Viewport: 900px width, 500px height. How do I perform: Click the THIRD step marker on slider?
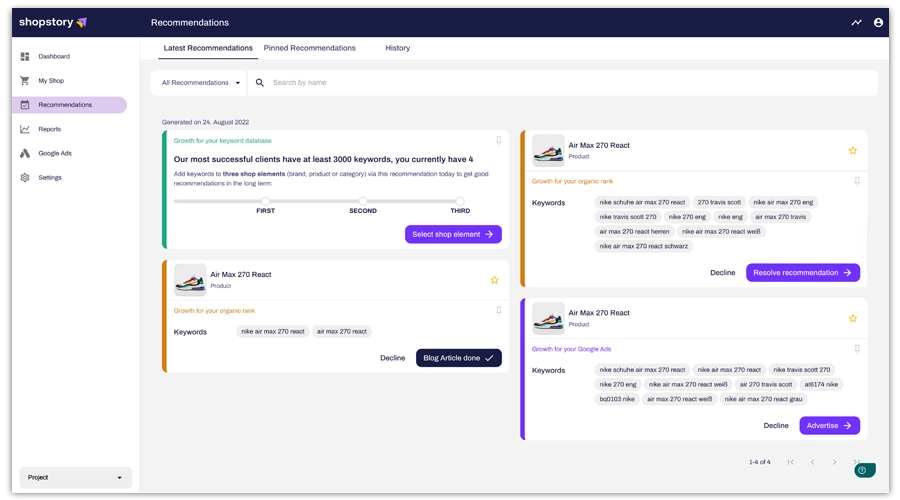460,201
